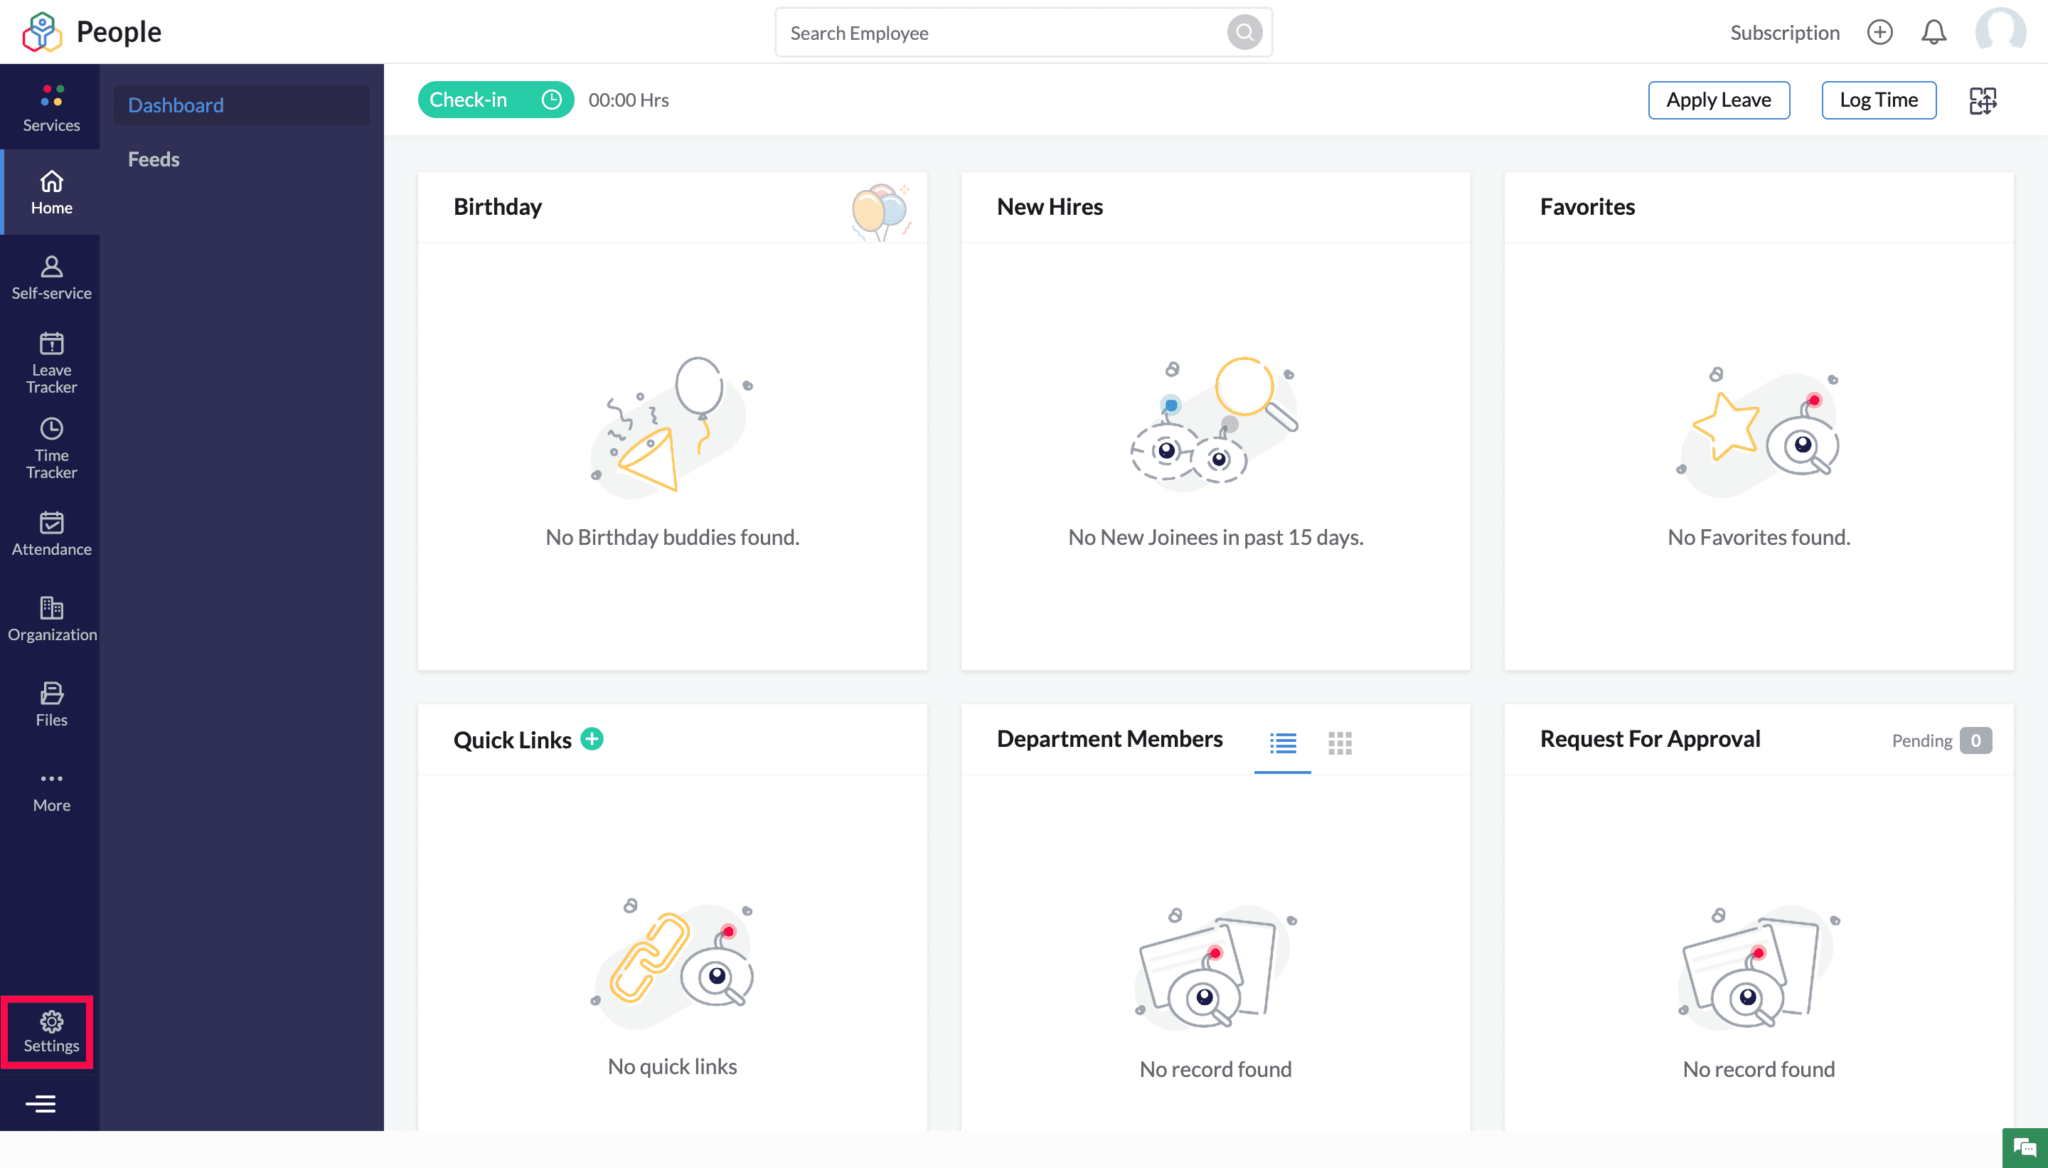Open the notifications panel
2048x1168 pixels.
pyautogui.click(x=1934, y=31)
